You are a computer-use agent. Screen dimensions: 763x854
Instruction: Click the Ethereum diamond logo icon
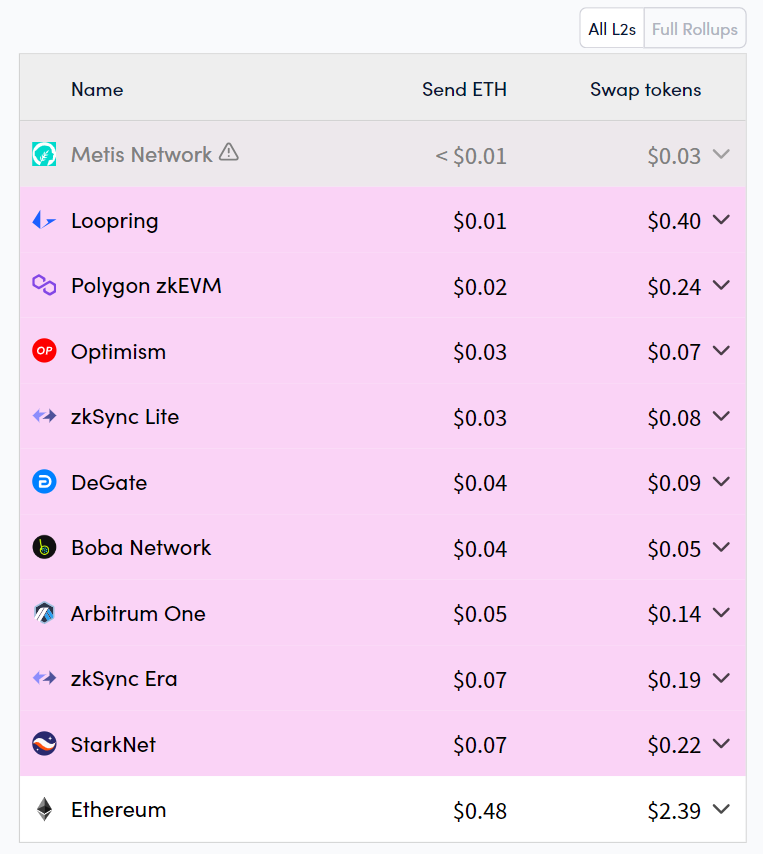[x=44, y=810]
